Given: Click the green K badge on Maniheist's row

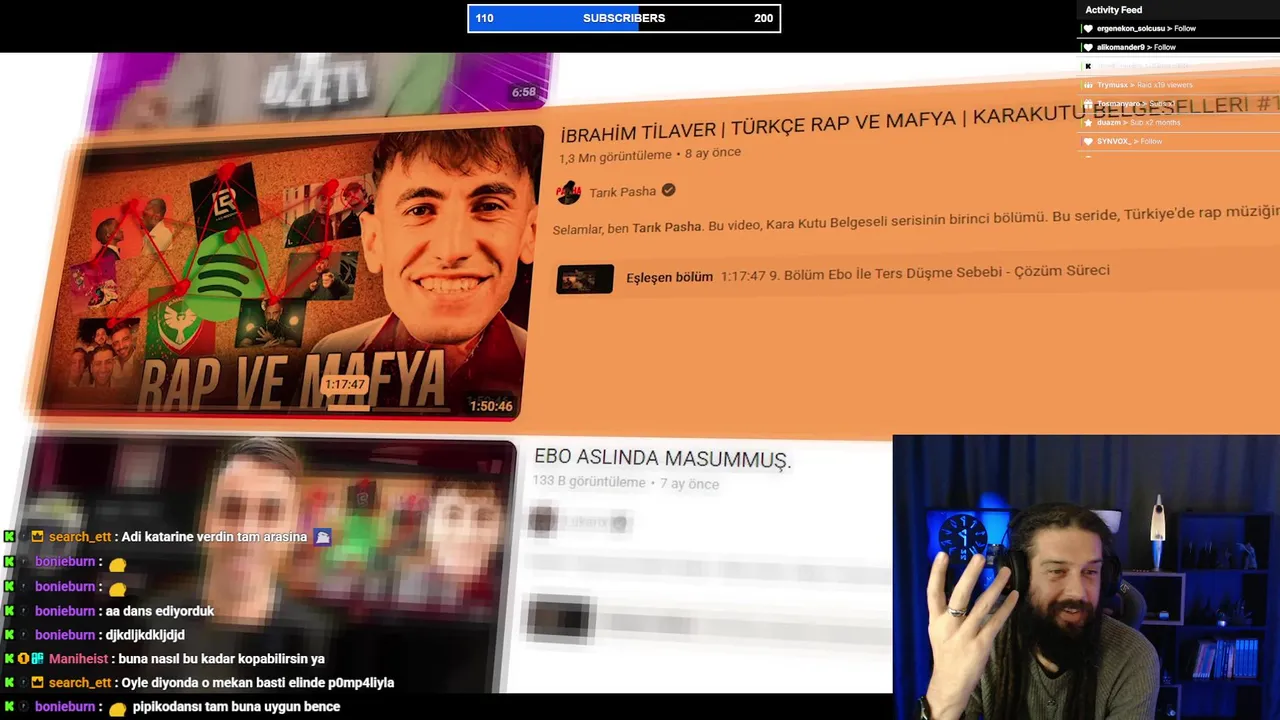Looking at the screenshot, I should pyautogui.click(x=10, y=659).
